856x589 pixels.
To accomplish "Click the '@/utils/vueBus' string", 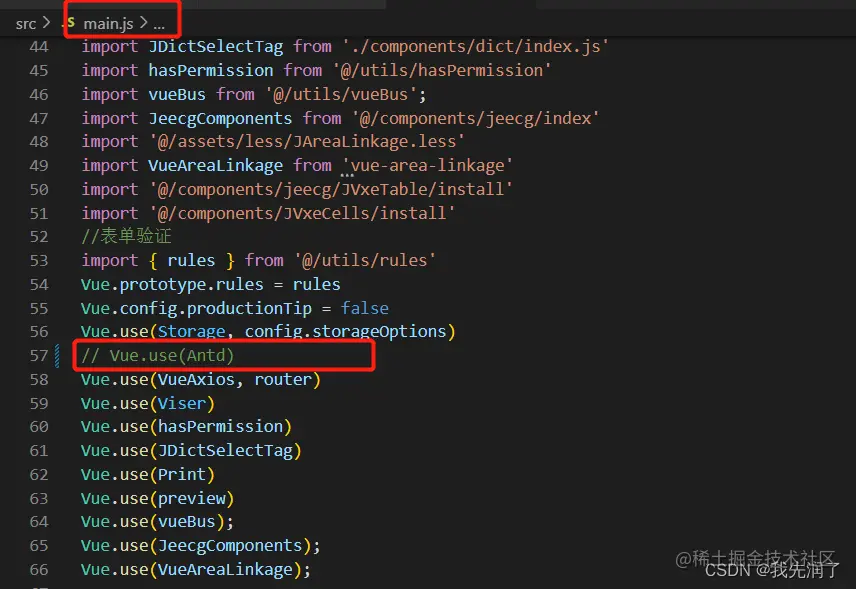I will point(341,94).
